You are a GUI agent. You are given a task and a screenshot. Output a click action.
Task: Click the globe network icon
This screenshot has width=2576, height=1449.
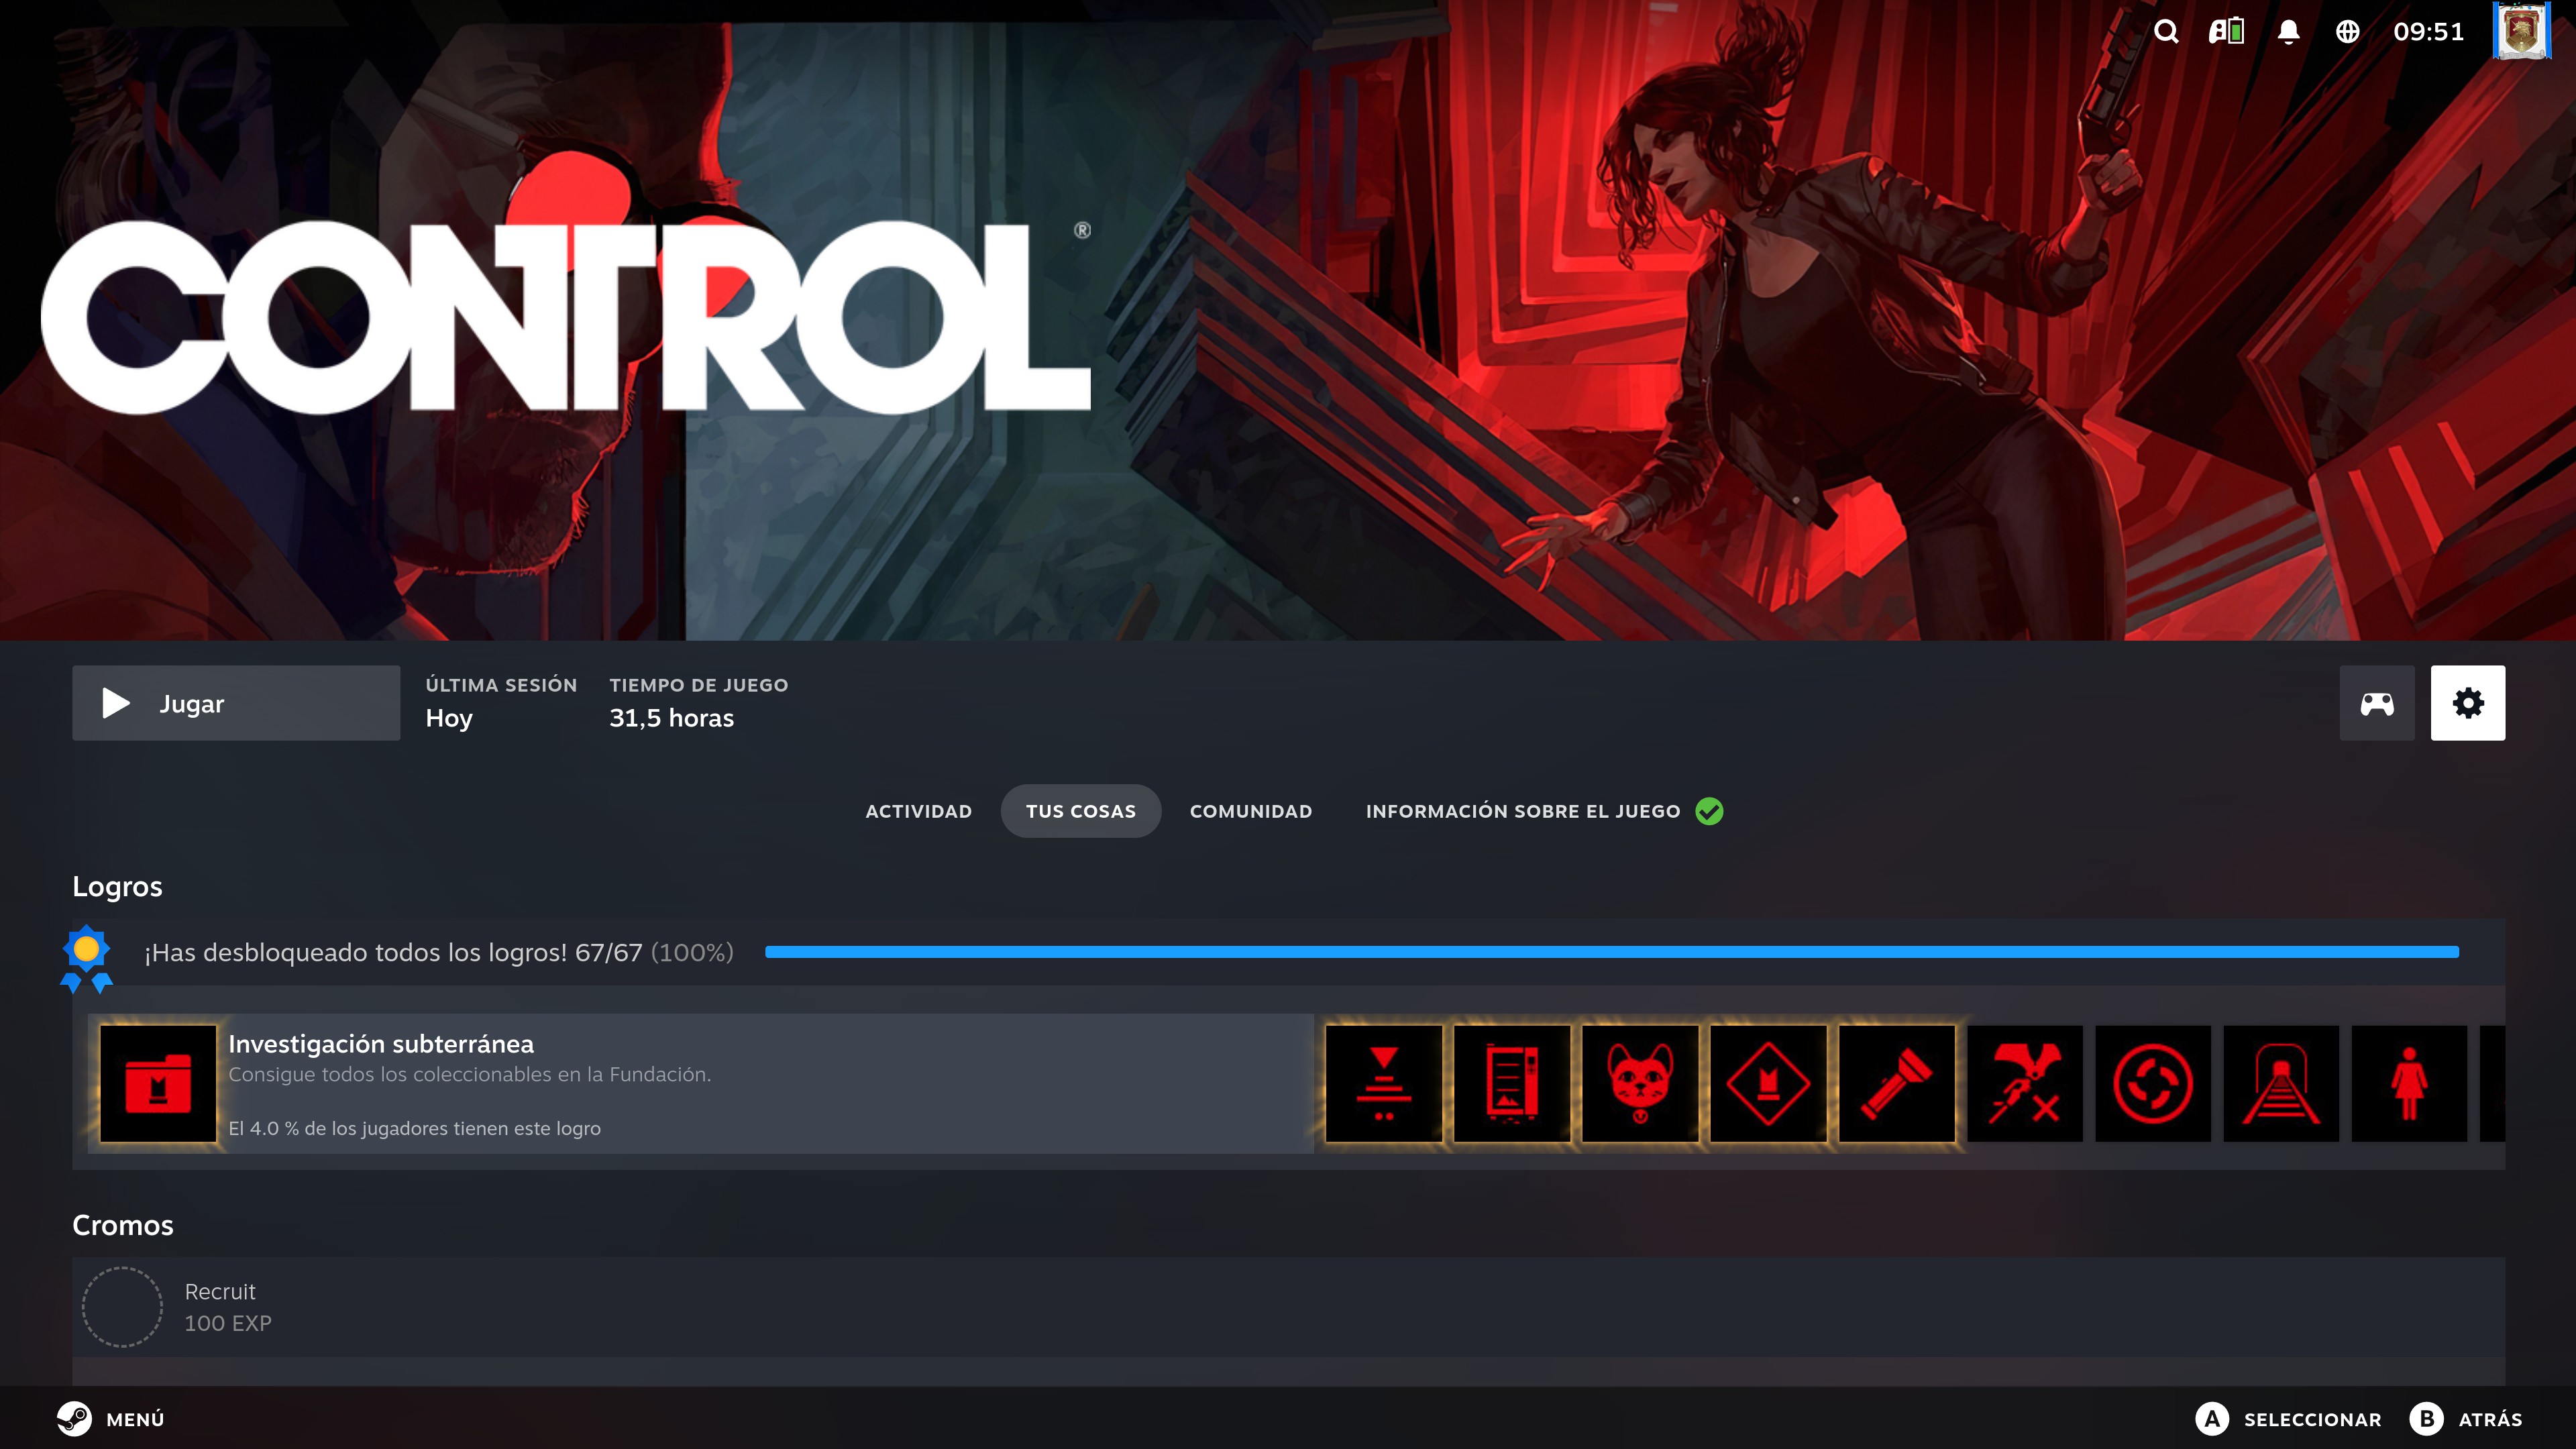point(2347,32)
